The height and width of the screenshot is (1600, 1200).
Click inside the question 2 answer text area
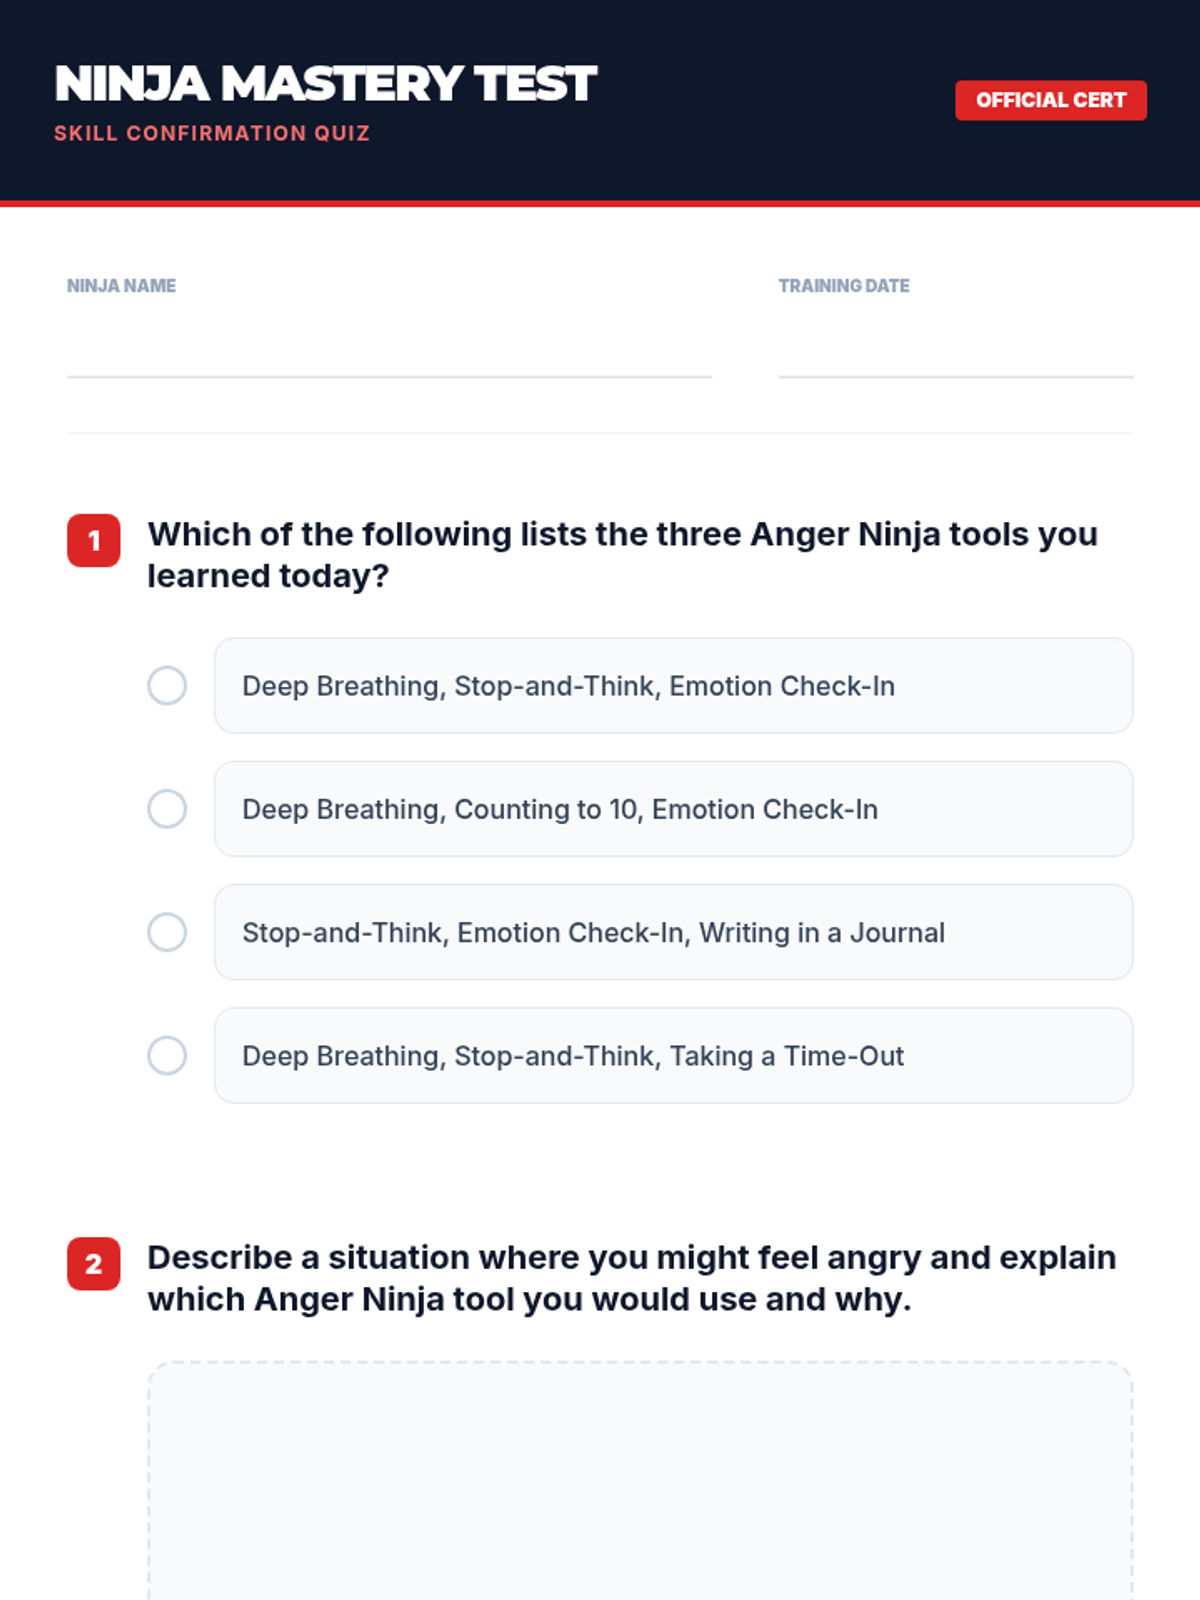coord(640,1480)
